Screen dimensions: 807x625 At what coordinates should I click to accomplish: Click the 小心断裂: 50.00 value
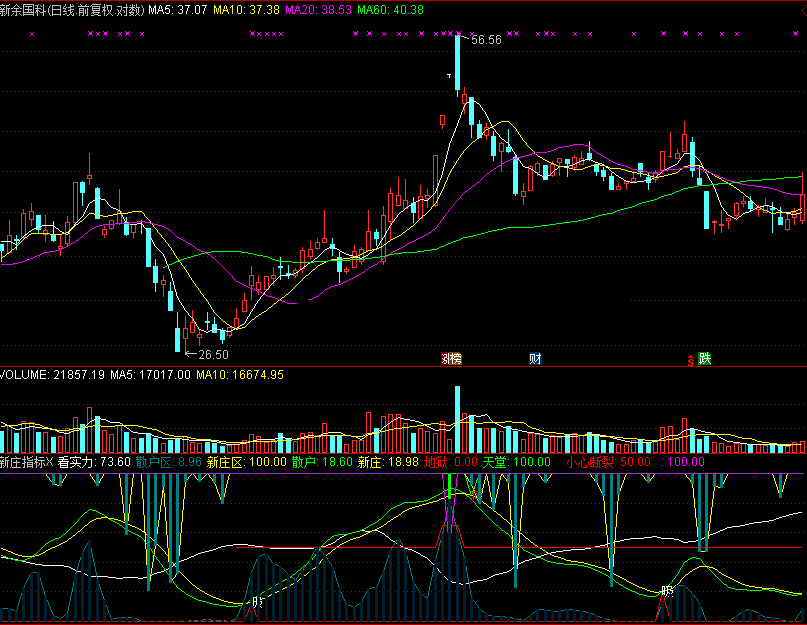(608, 462)
